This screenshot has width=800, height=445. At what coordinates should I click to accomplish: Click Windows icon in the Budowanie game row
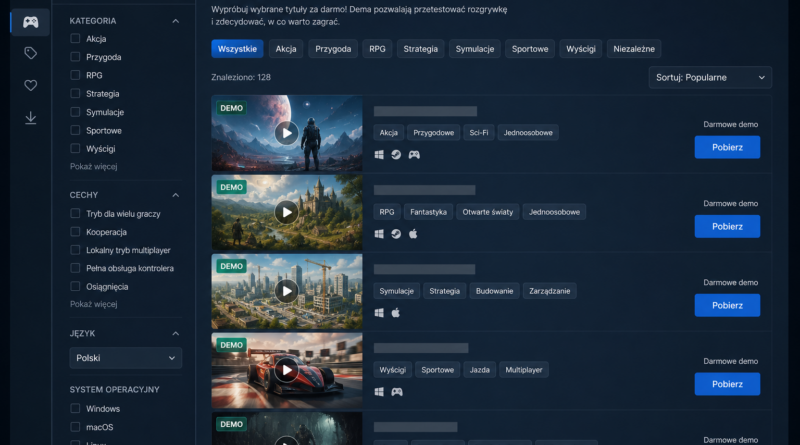[379, 313]
